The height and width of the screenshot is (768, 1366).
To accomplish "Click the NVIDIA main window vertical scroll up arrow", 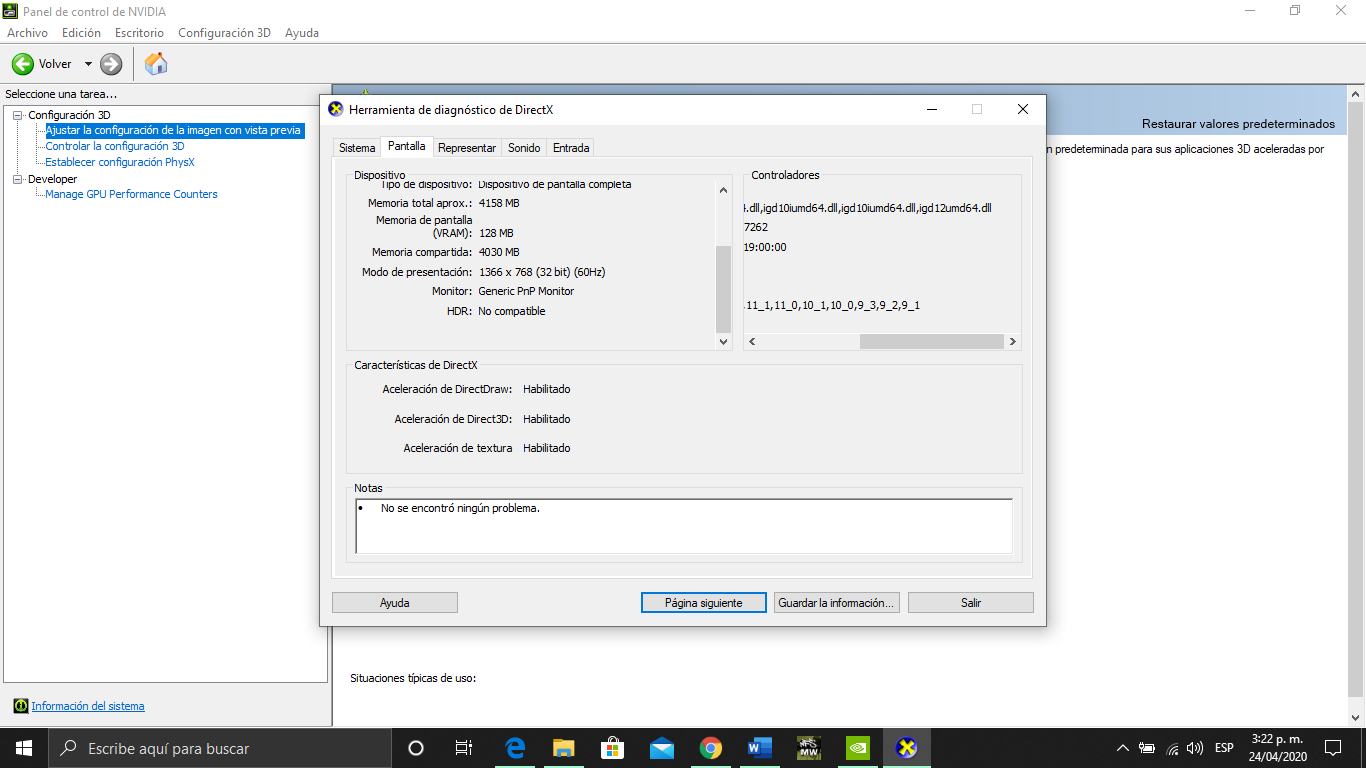I will pos(1357,93).
